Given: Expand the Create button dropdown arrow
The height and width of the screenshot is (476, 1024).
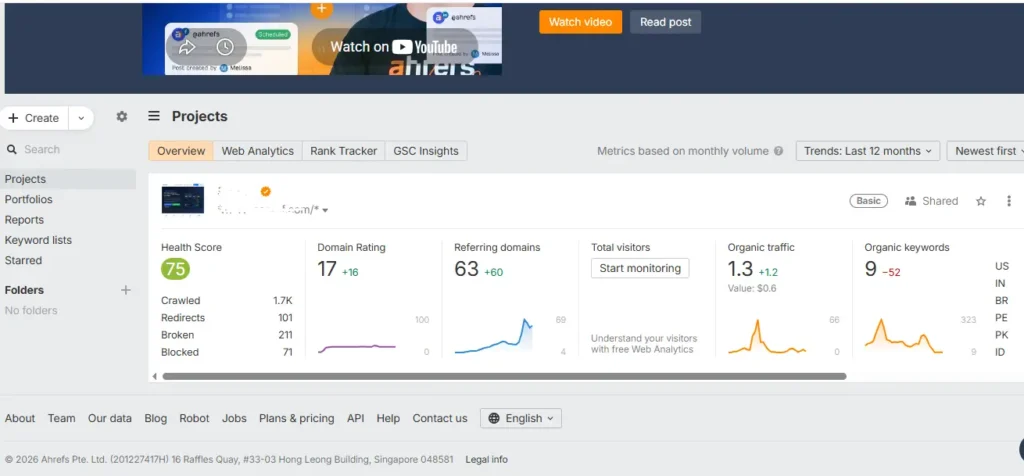Looking at the screenshot, I should (x=81, y=118).
